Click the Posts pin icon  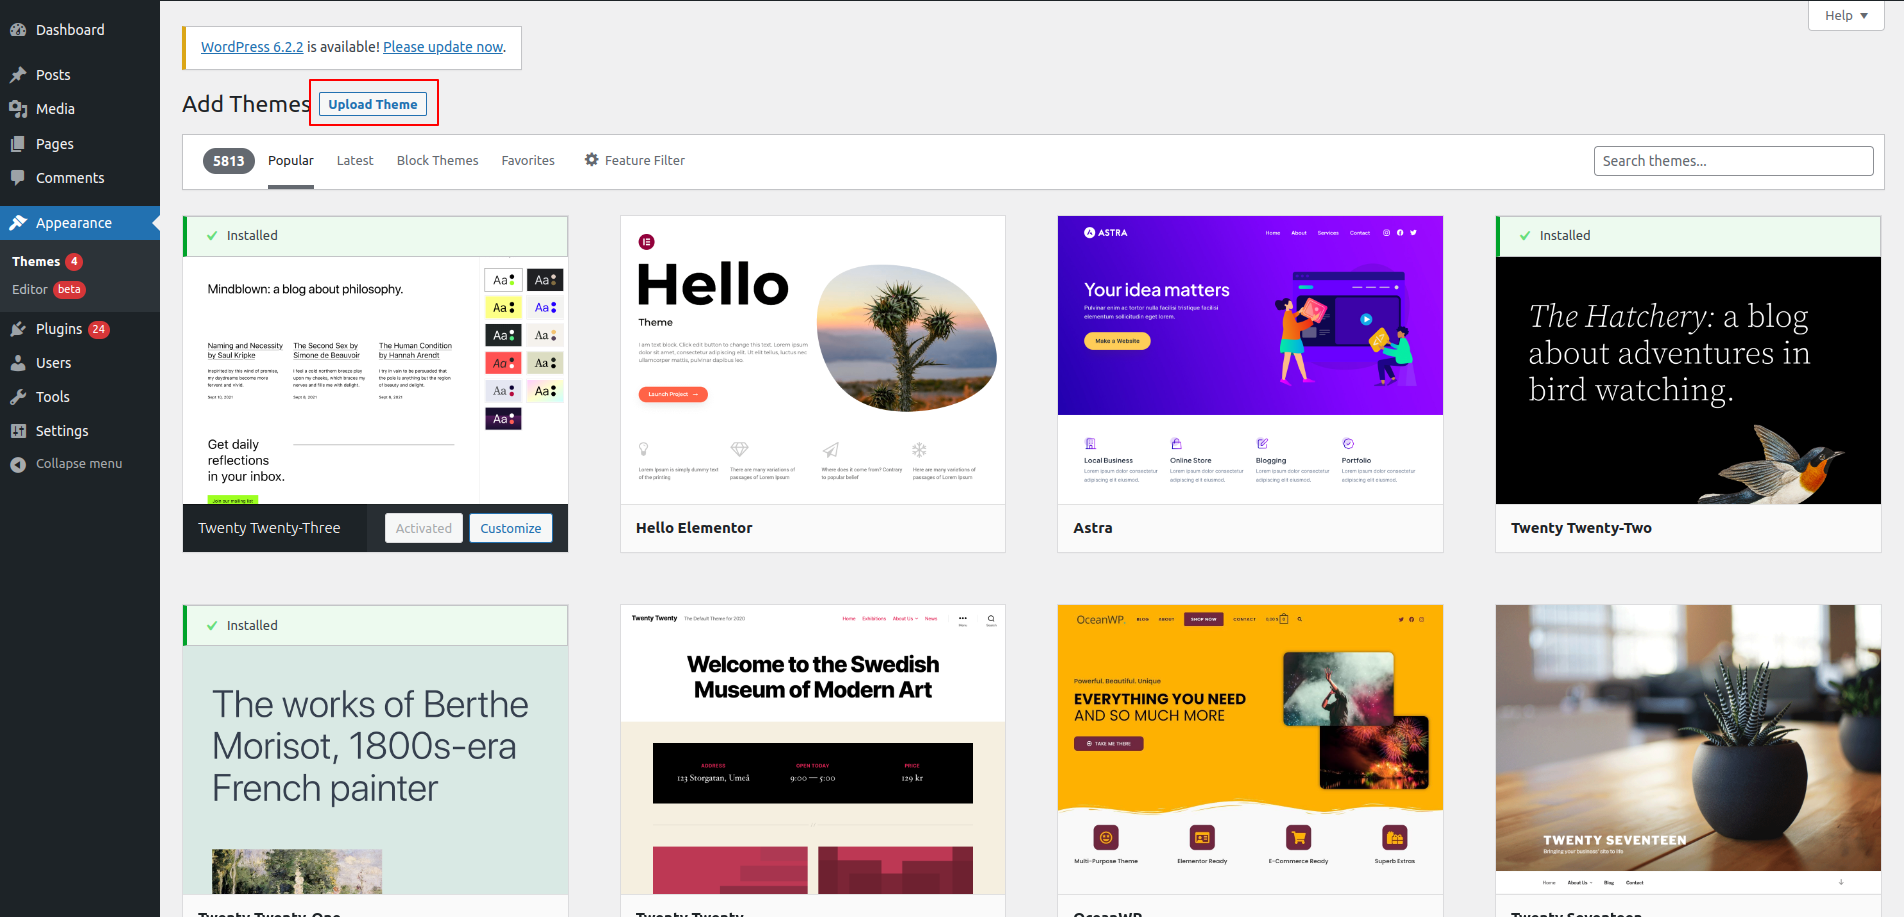[20, 74]
